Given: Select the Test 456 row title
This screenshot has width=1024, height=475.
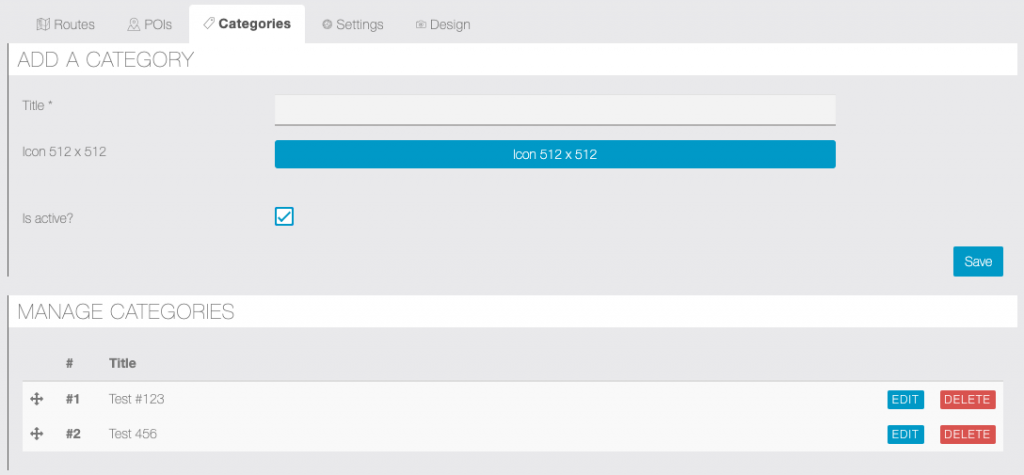Looking at the screenshot, I should 133,434.
